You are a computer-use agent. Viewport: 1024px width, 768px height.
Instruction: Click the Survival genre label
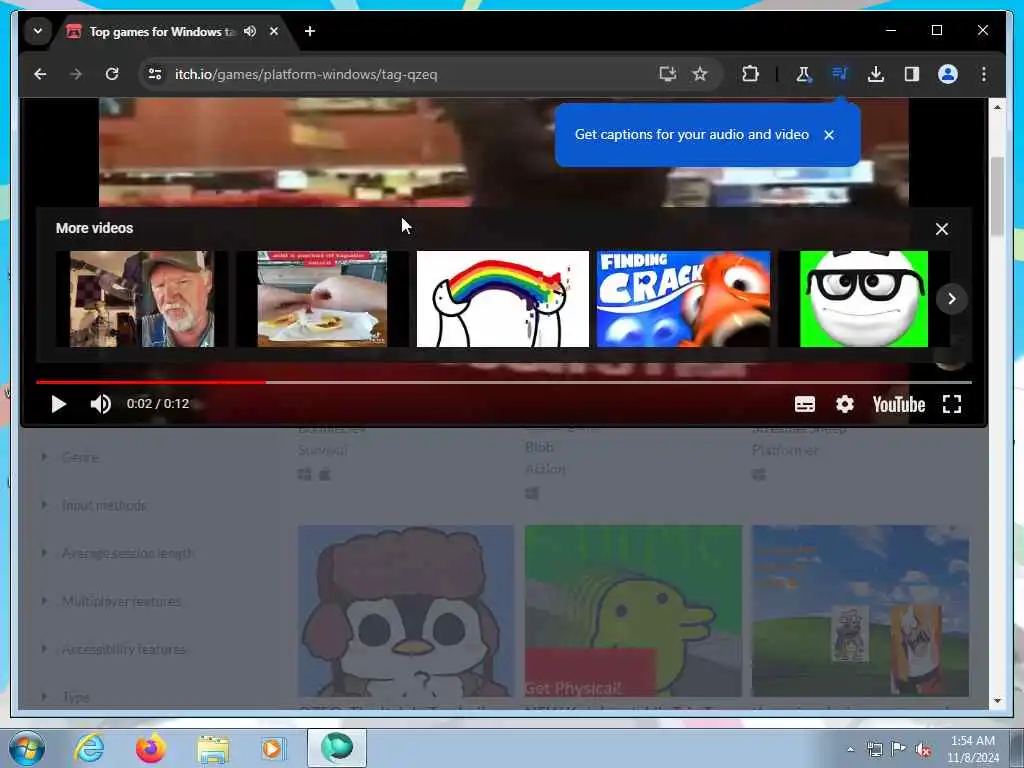point(322,450)
